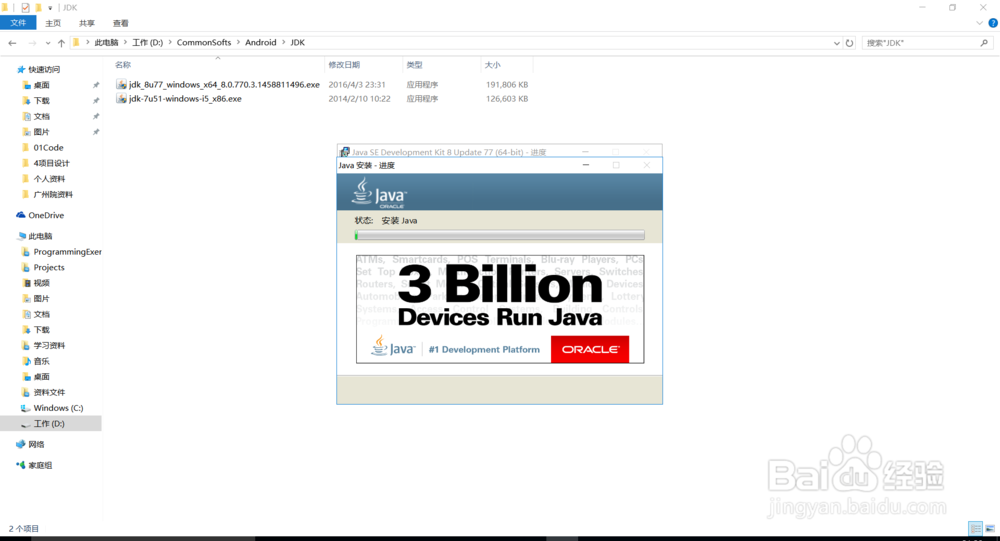The image size is (1000, 541).
Task: Click the Java installation progress bar
Action: 499,235
